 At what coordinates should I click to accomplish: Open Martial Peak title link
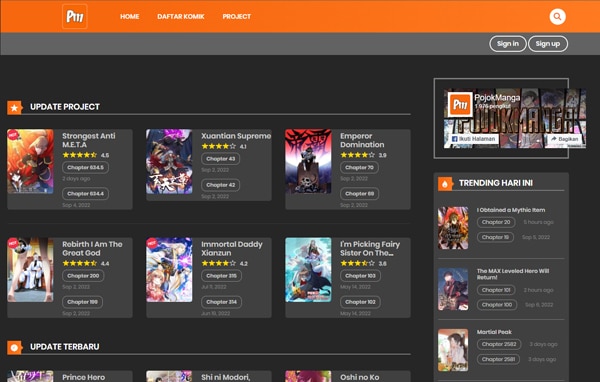(x=494, y=332)
